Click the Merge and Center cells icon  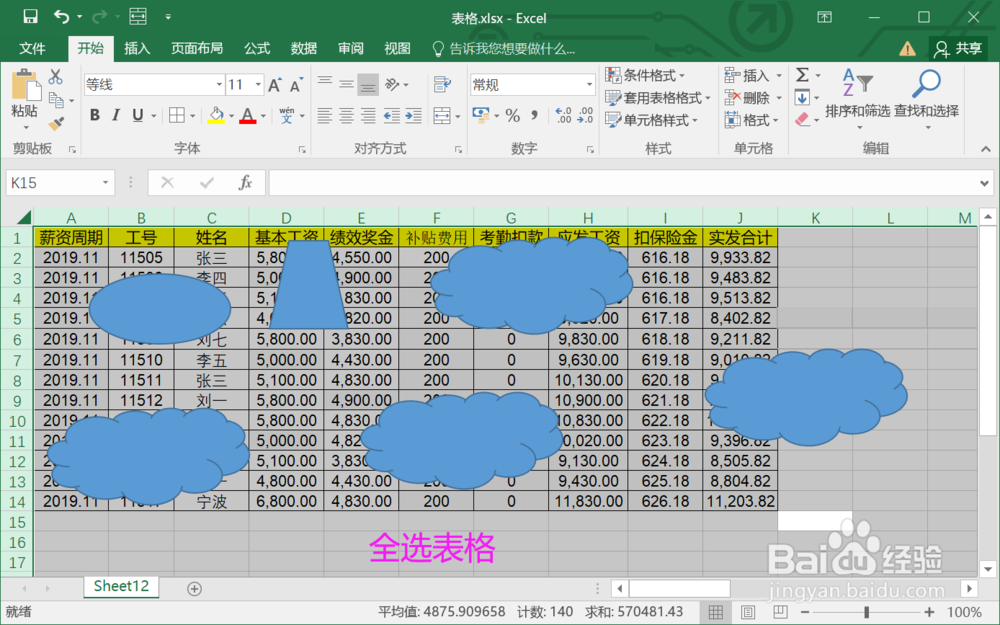[x=442, y=115]
